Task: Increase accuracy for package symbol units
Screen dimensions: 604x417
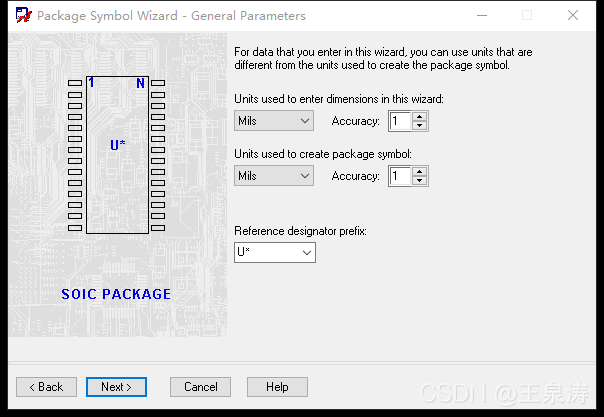Action: point(420,171)
